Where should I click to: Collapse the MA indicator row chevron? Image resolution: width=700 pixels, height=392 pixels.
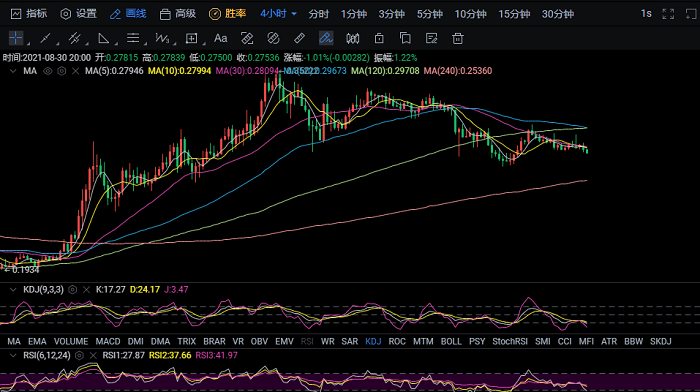pyautogui.click(x=13, y=71)
